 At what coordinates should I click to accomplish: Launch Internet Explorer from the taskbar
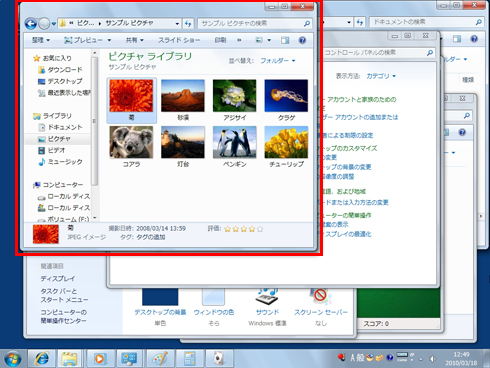click(x=41, y=359)
